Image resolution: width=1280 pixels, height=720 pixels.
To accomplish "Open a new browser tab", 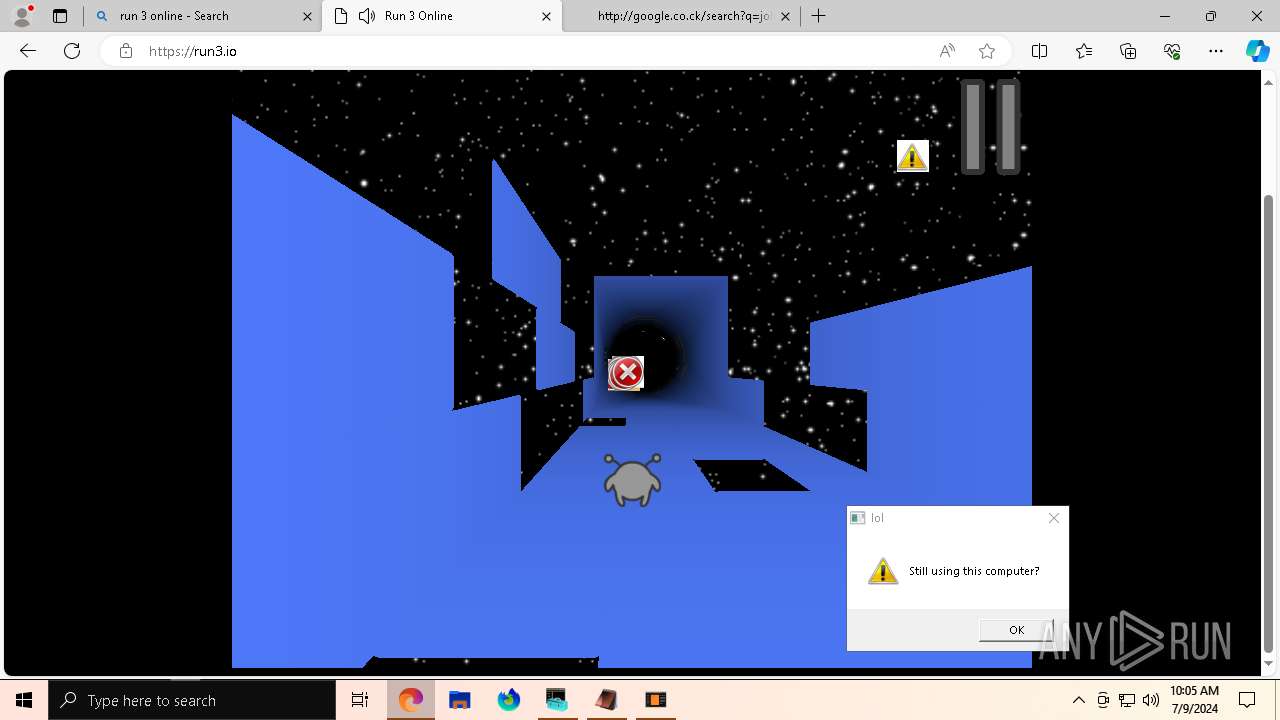I will tap(819, 16).
